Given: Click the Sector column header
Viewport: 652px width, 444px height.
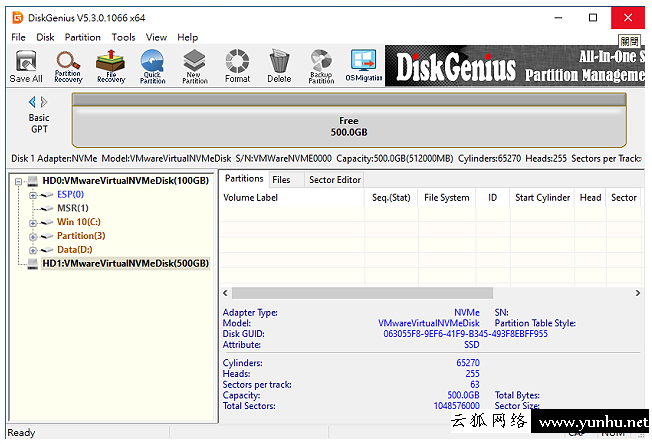Looking at the screenshot, I should tap(624, 198).
